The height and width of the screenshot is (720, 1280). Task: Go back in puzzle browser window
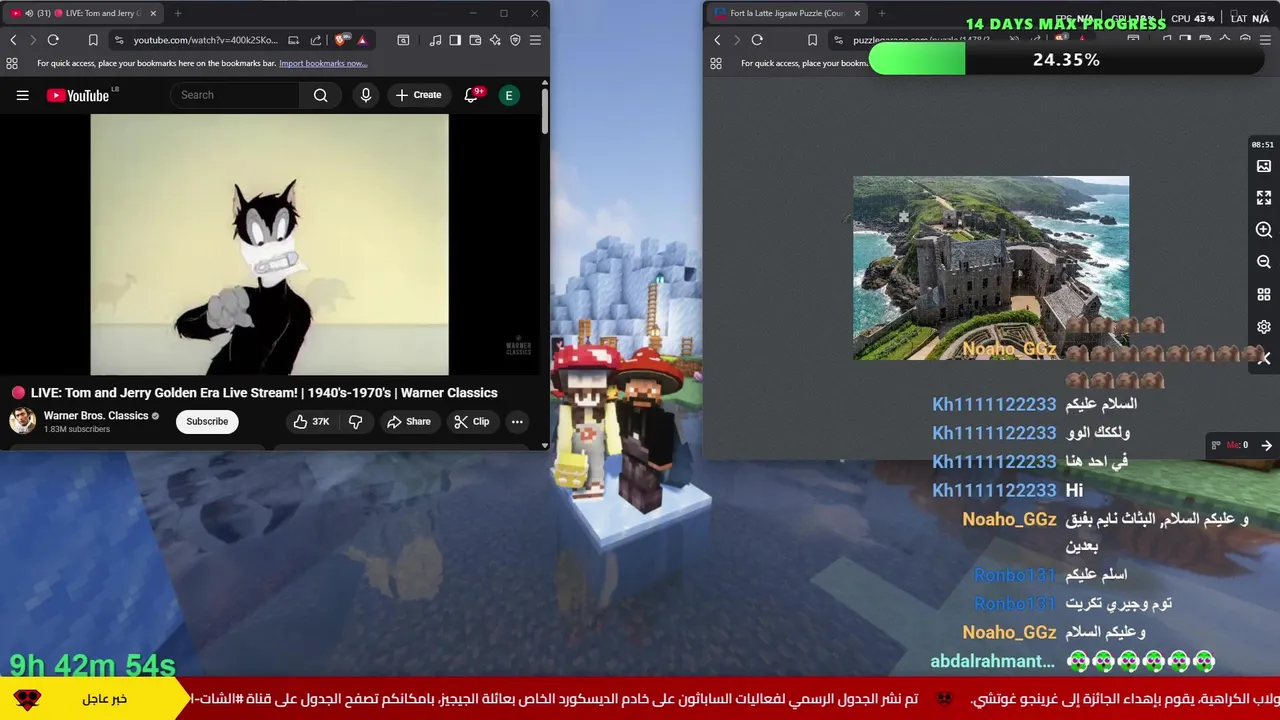pos(717,40)
